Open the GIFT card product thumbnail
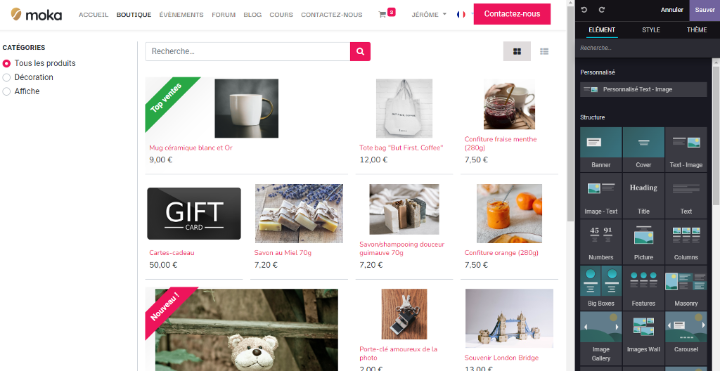This screenshot has height=371, width=720. tap(194, 214)
